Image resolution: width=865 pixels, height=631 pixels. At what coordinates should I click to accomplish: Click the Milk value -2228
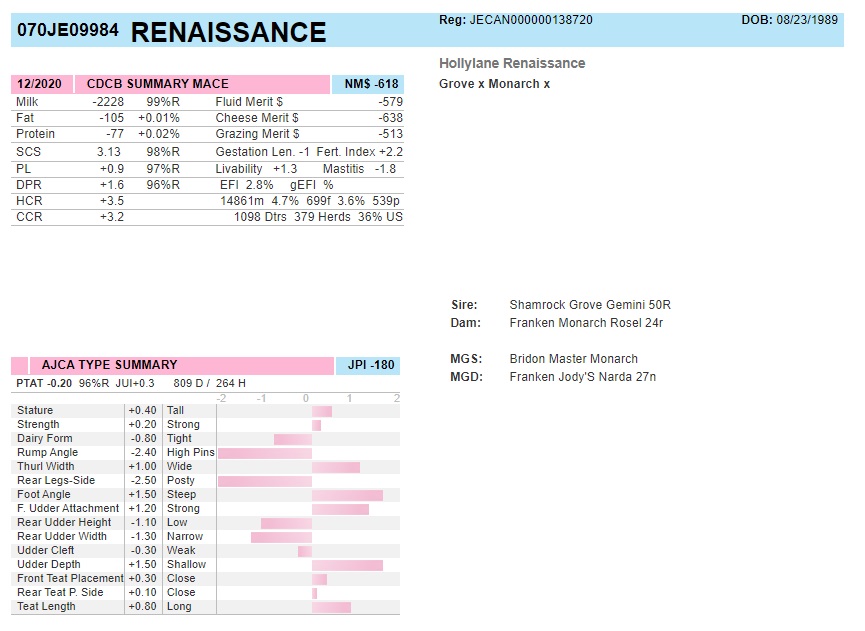point(108,102)
